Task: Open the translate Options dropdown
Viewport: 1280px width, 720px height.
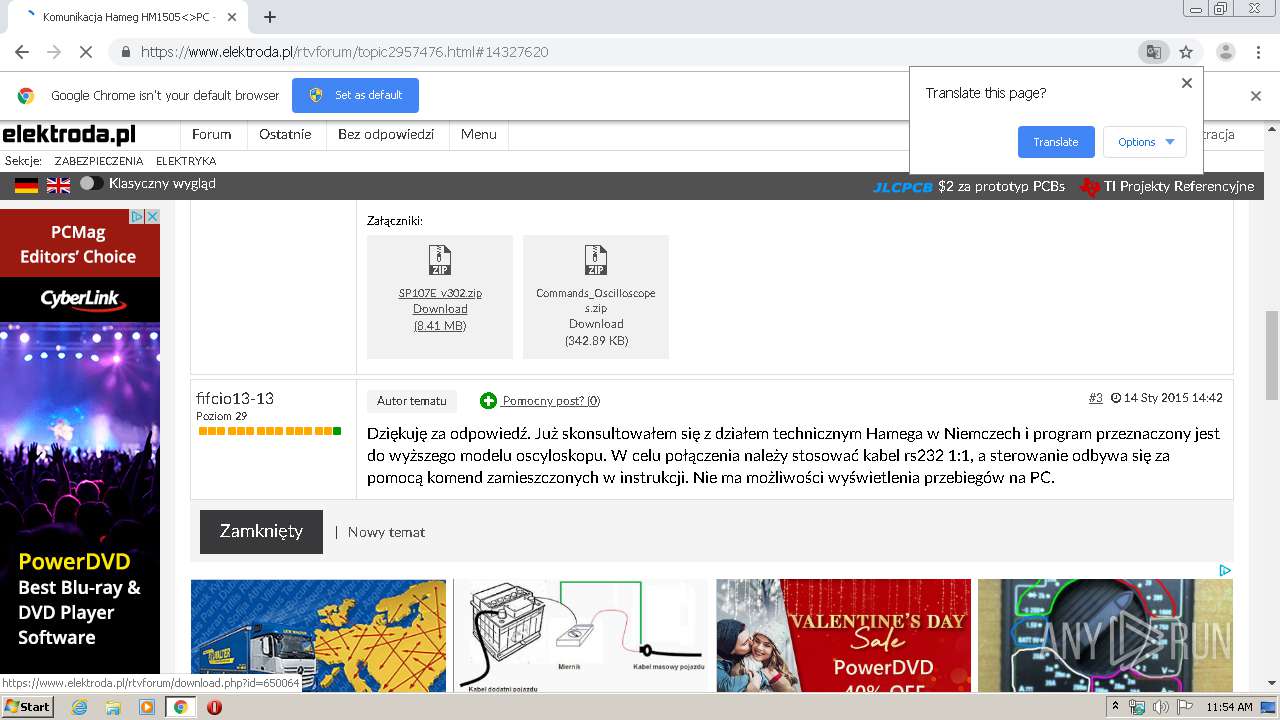Action: (1145, 142)
